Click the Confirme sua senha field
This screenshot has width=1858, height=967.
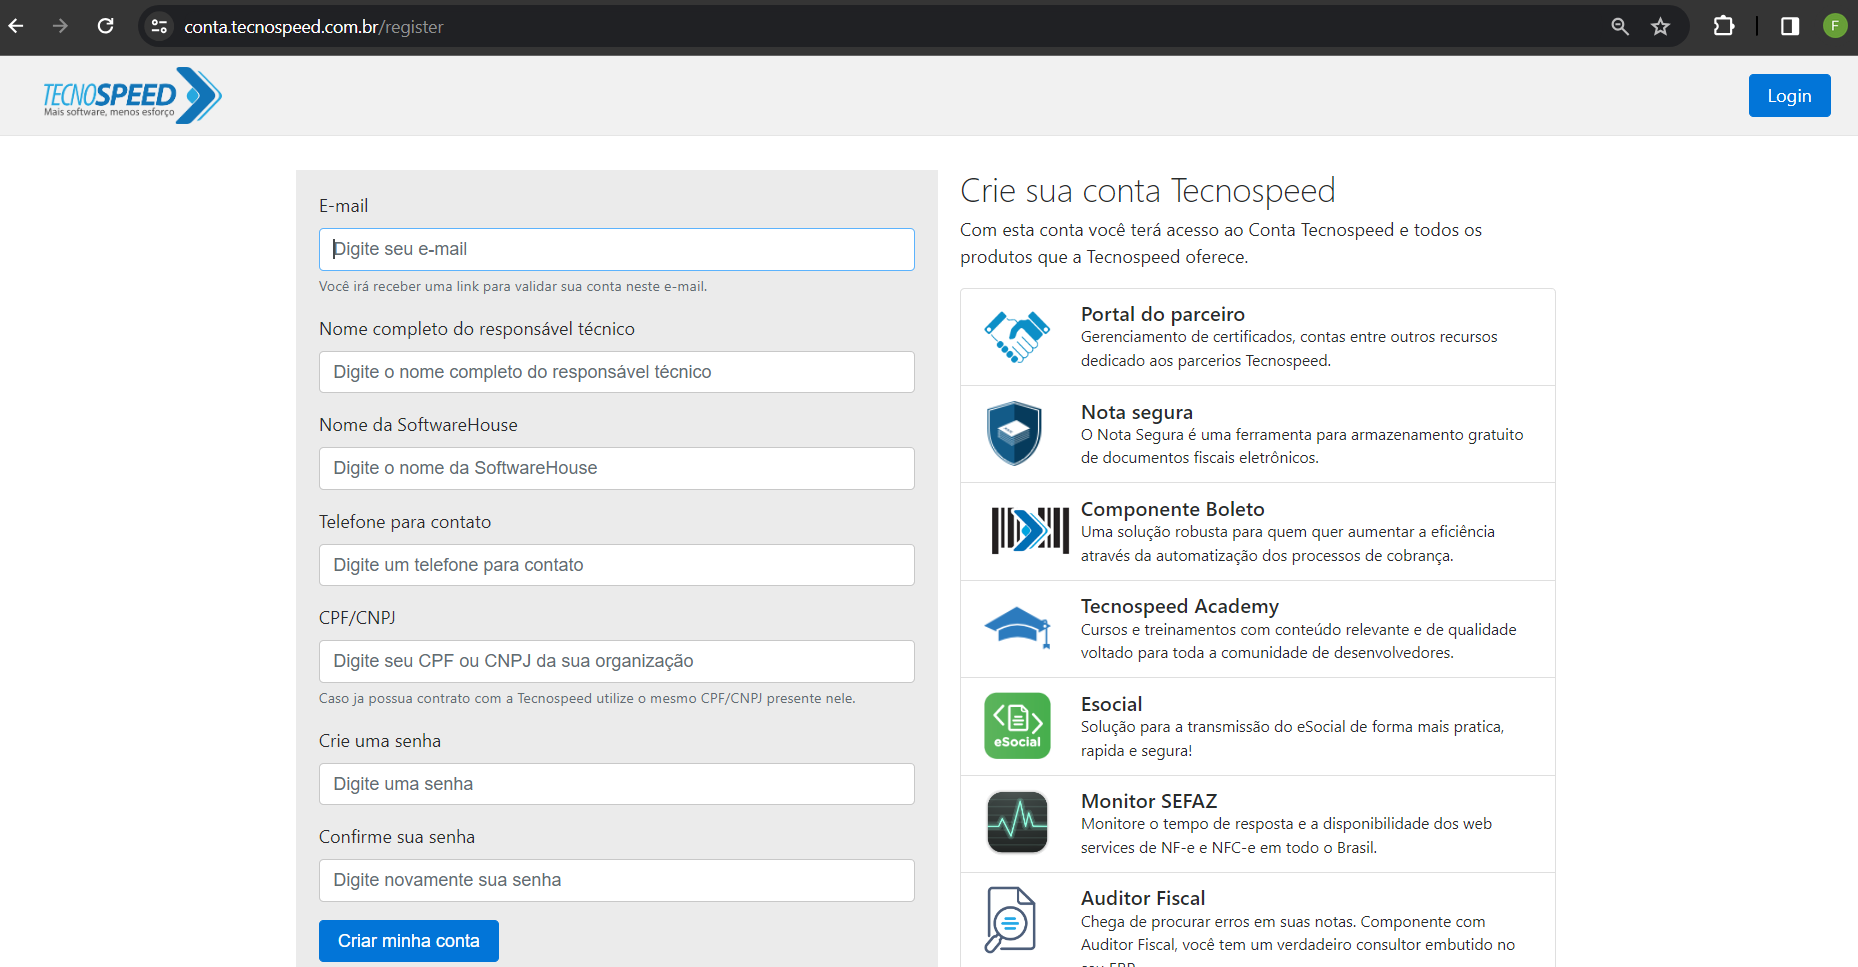pyautogui.click(x=616, y=880)
